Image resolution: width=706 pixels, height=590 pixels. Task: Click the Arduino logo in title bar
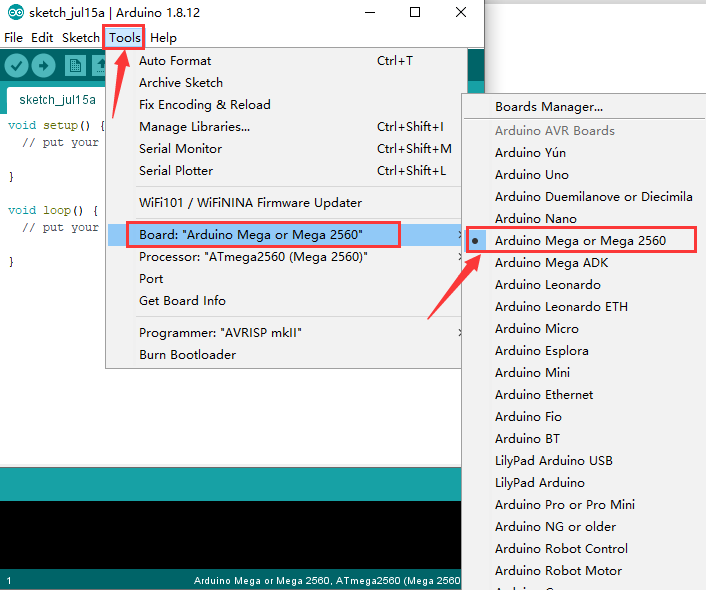15,13
